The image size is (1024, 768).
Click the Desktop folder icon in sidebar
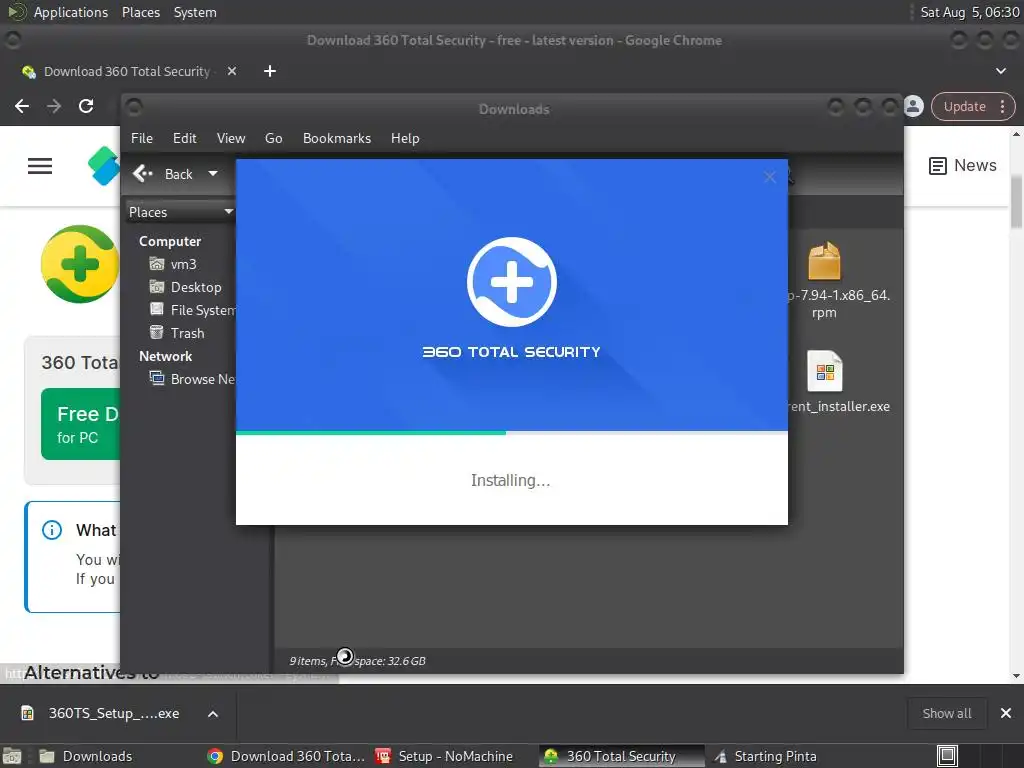point(157,287)
